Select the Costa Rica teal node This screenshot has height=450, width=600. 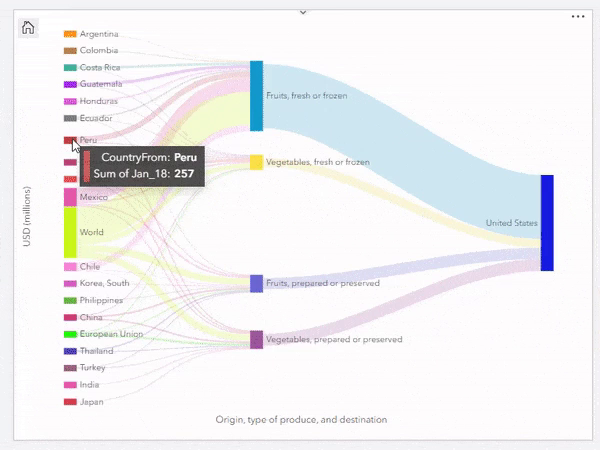(70, 68)
